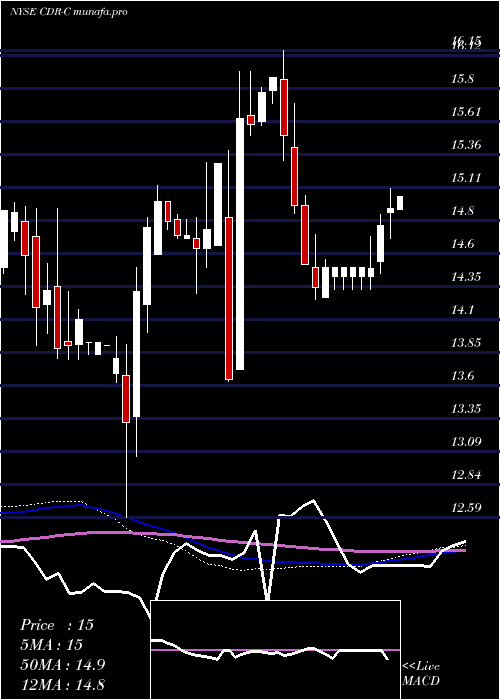Click the NYSE CDR-C munafa.pro chart title

[x=69, y=12]
